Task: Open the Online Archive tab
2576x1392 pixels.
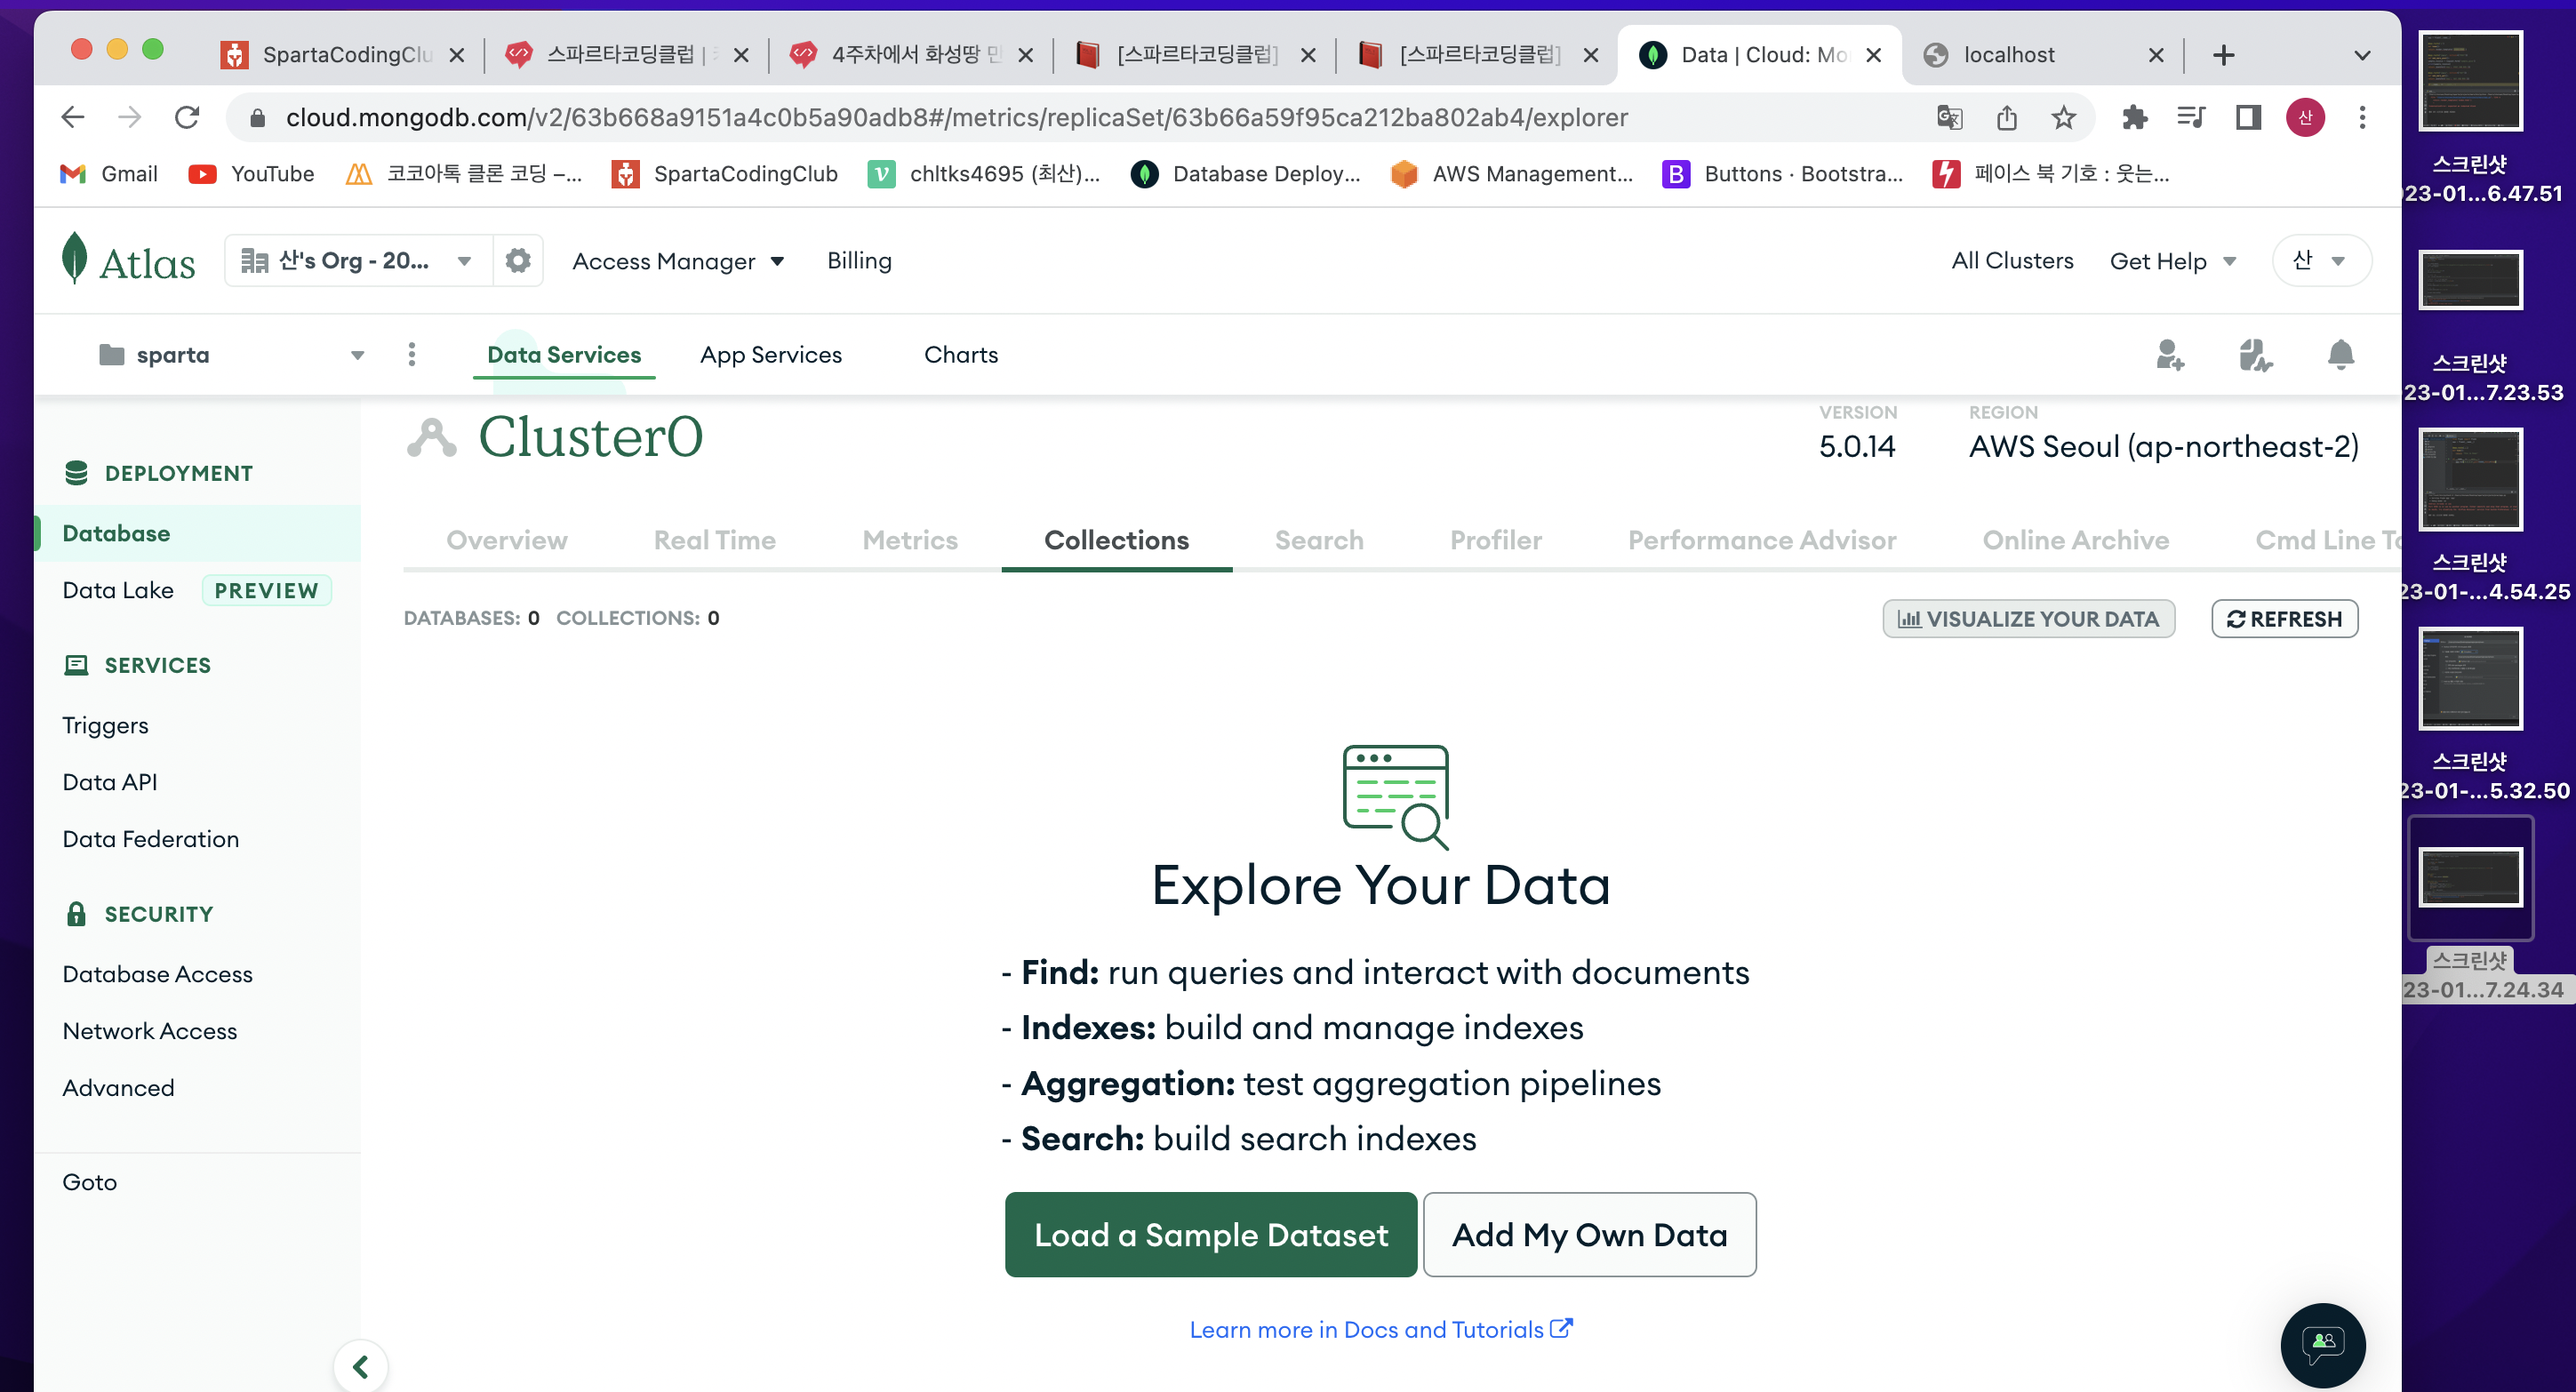Action: point(2076,540)
